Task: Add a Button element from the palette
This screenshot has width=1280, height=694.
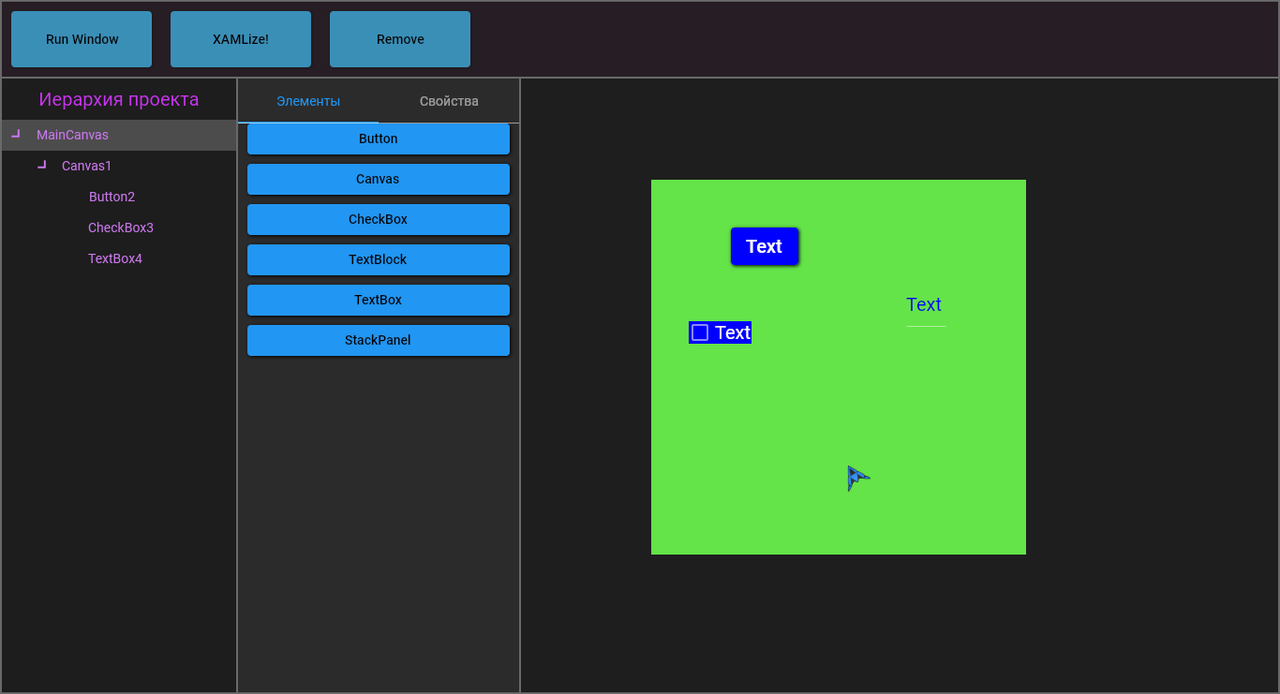Action: pyautogui.click(x=378, y=139)
